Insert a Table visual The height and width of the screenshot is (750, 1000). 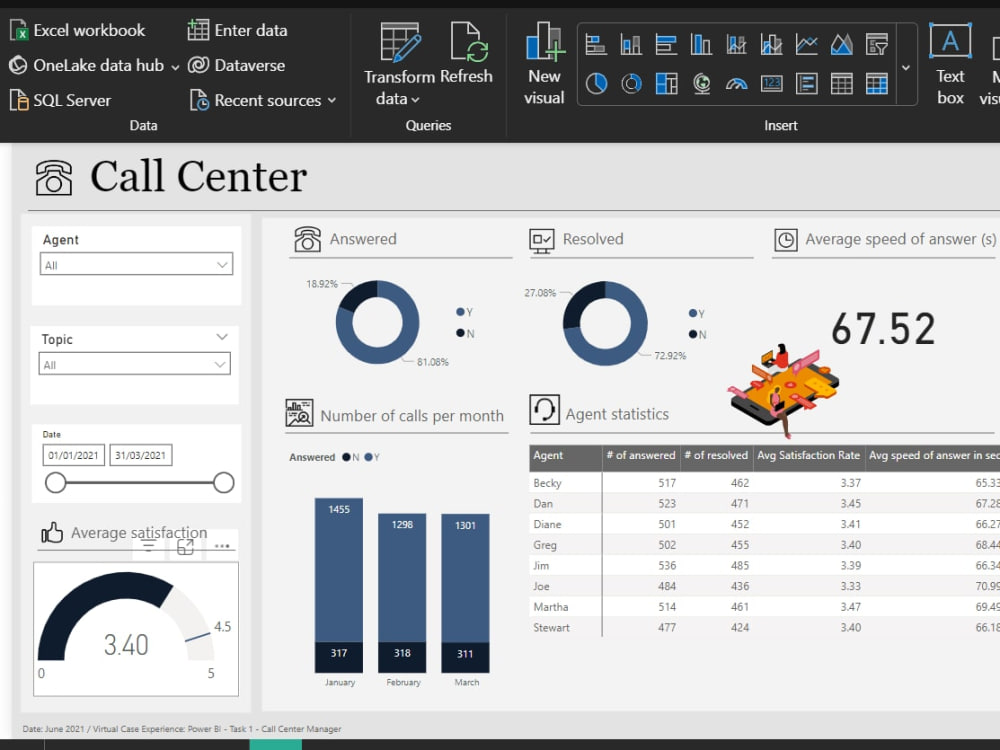(x=842, y=84)
